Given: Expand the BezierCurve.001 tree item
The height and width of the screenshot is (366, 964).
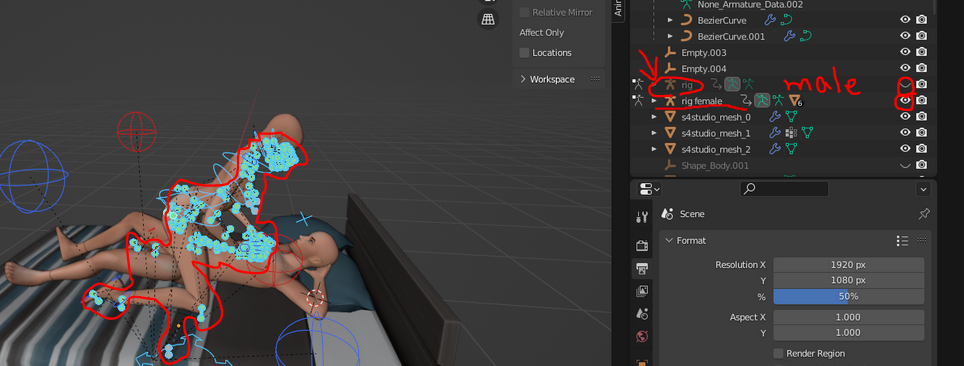Looking at the screenshot, I should click(x=671, y=36).
